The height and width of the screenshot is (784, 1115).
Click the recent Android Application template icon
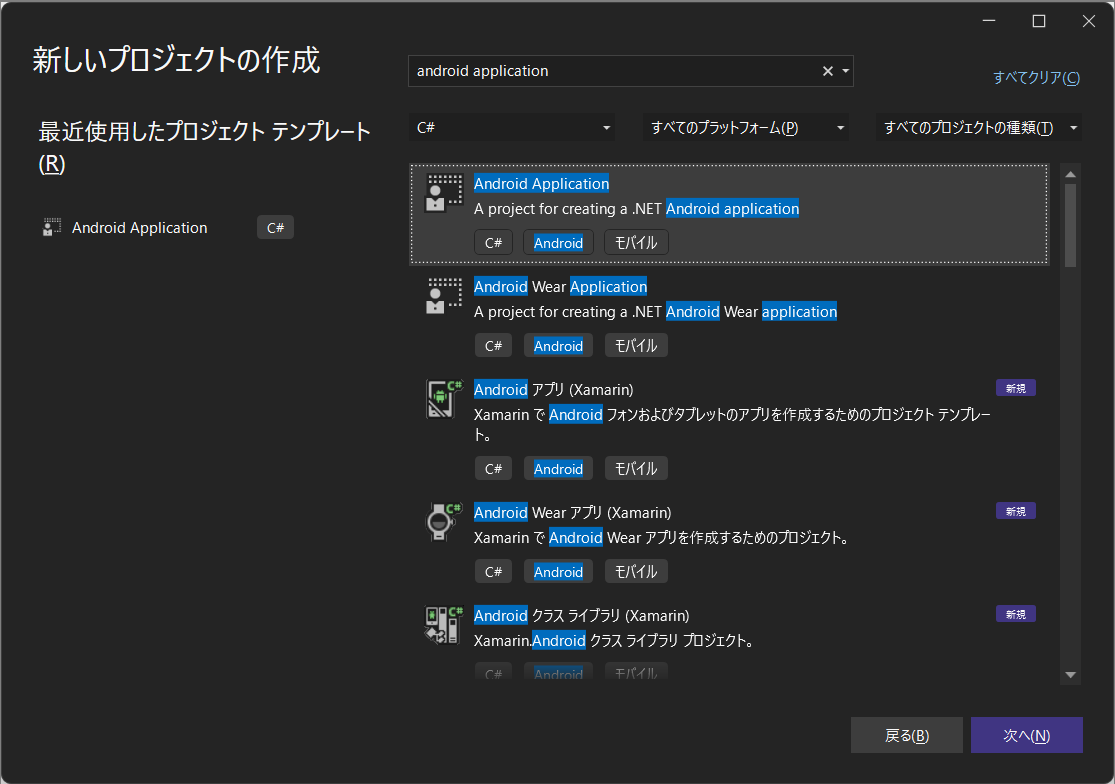51,227
